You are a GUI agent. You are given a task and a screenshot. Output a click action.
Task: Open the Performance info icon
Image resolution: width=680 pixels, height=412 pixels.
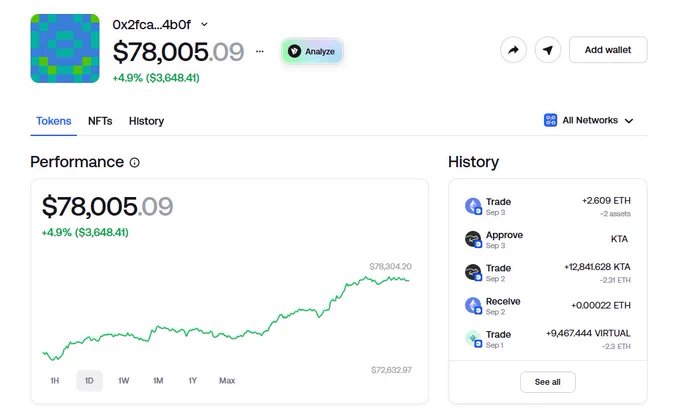point(134,162)
